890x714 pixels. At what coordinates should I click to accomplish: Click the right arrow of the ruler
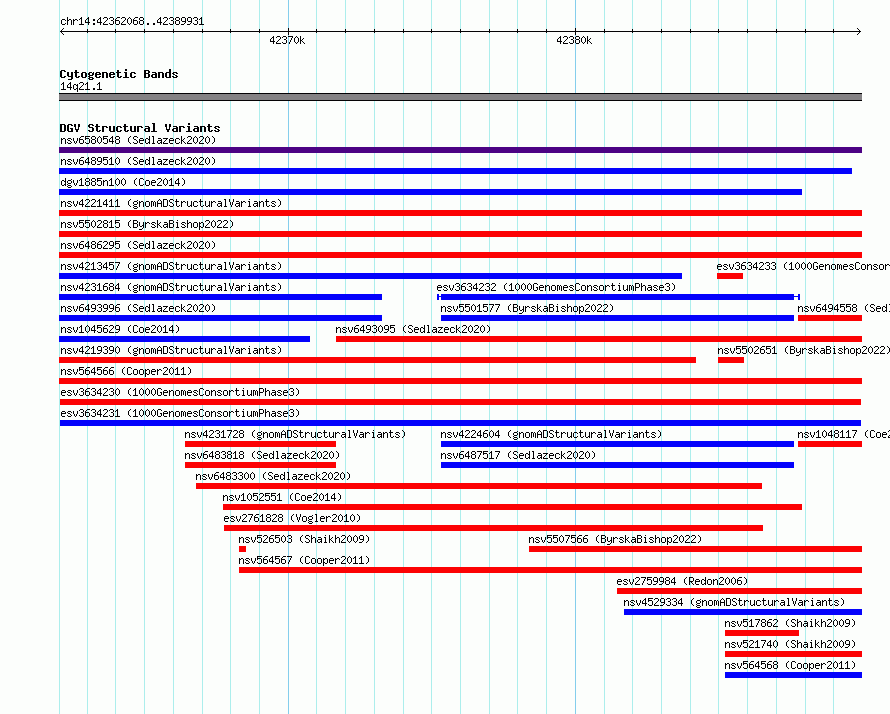tap(859, 31)
